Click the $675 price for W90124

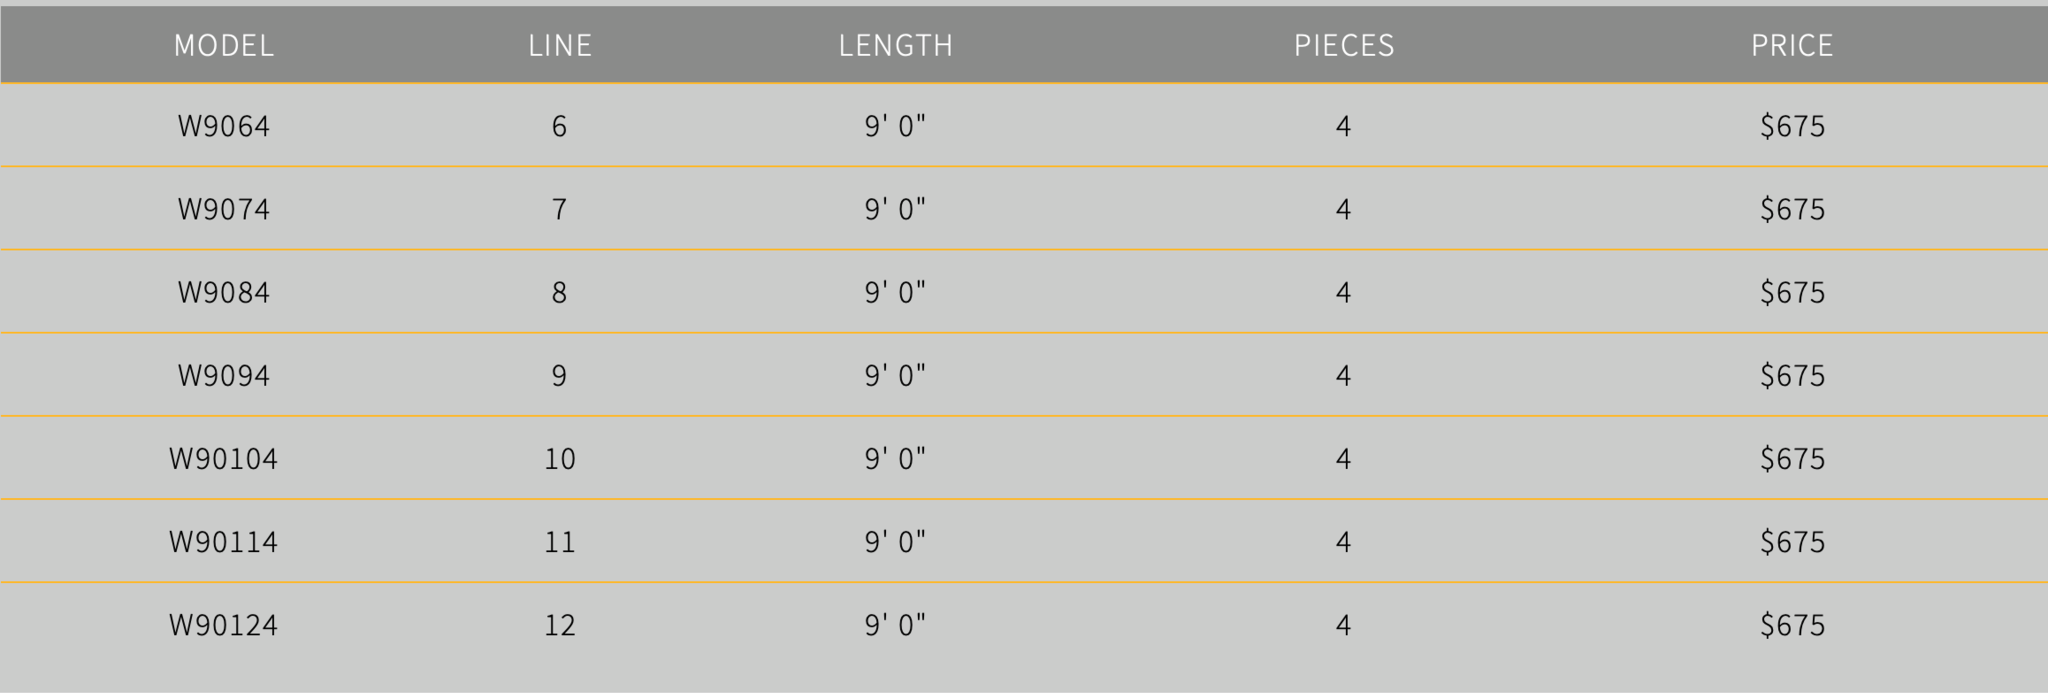click(x=1792, y=624)
